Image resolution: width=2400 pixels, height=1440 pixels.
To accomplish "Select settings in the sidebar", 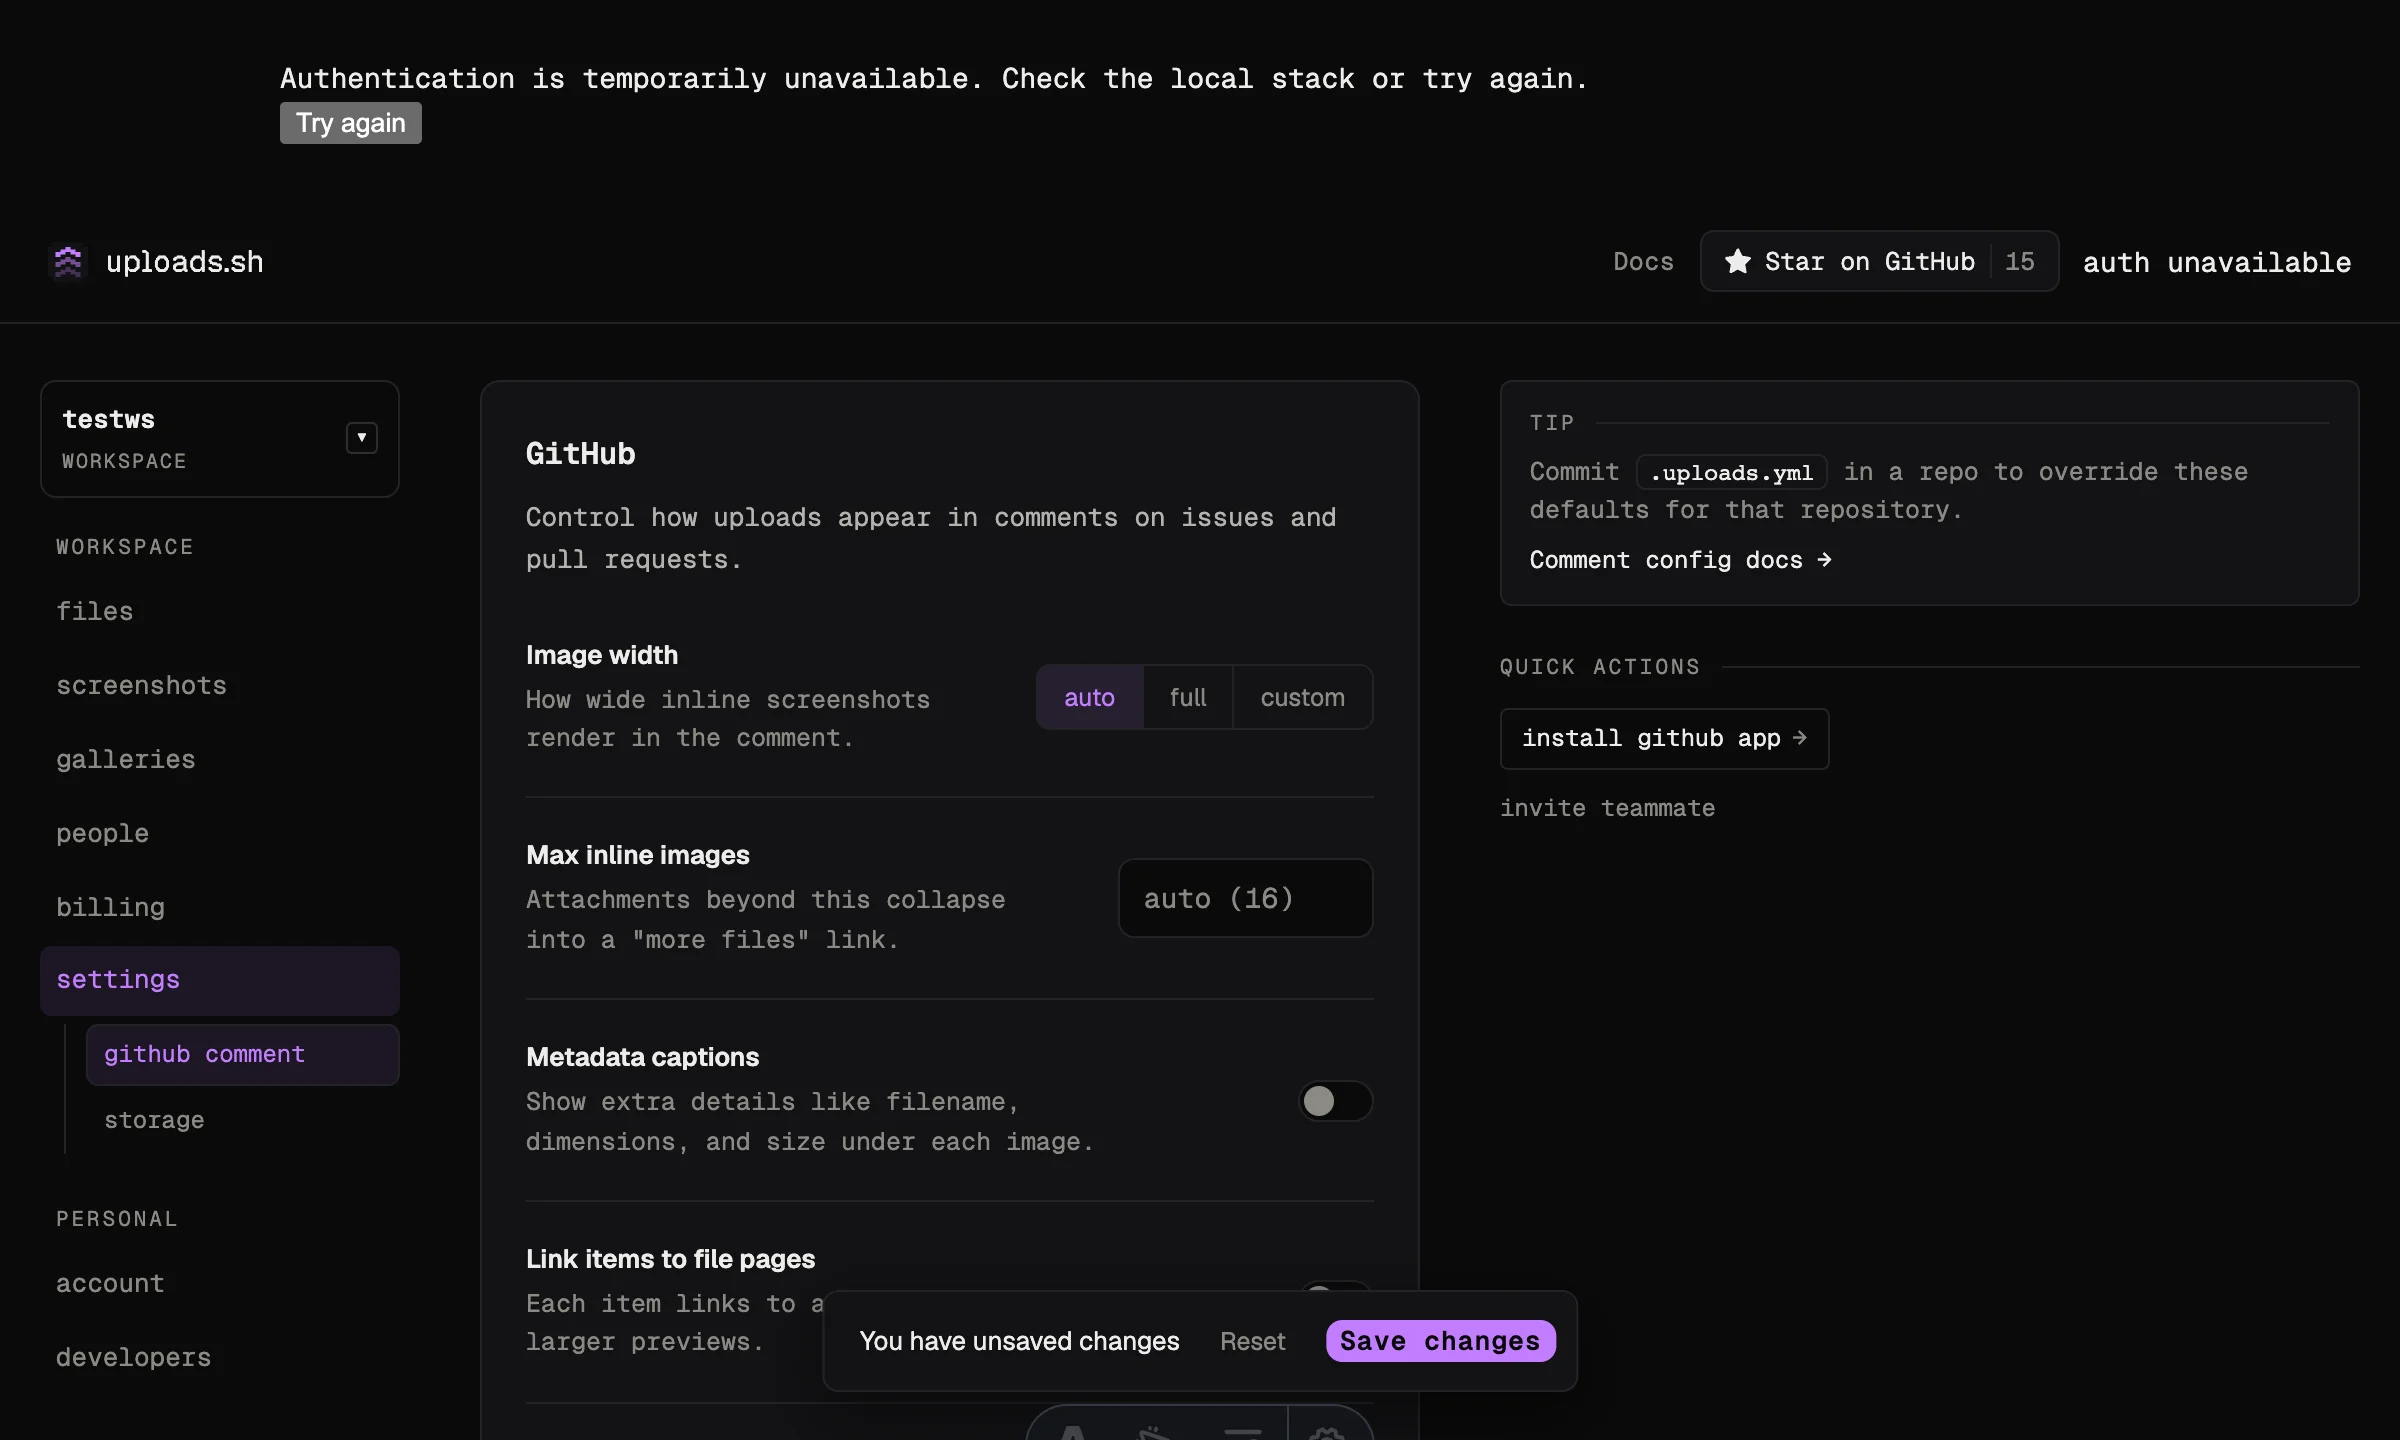I will [220, 980].
